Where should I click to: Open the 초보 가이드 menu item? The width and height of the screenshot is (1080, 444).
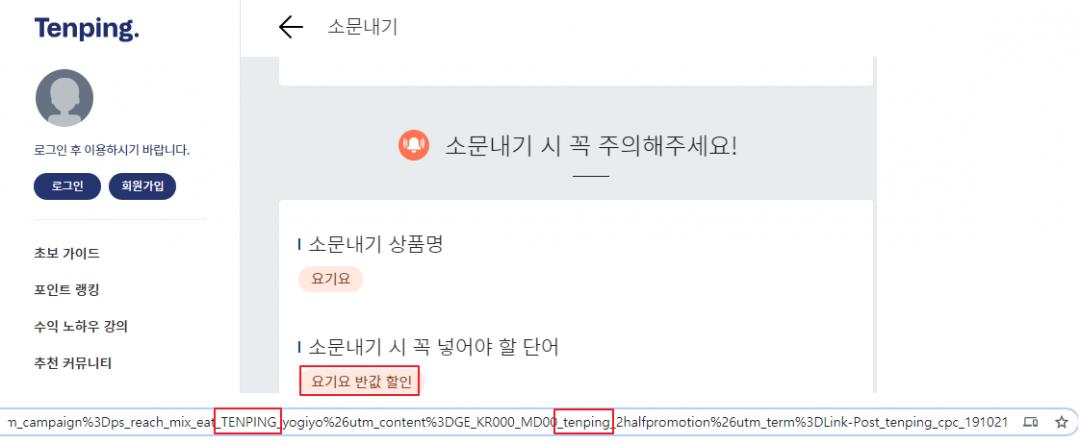[x=67, y=253]
